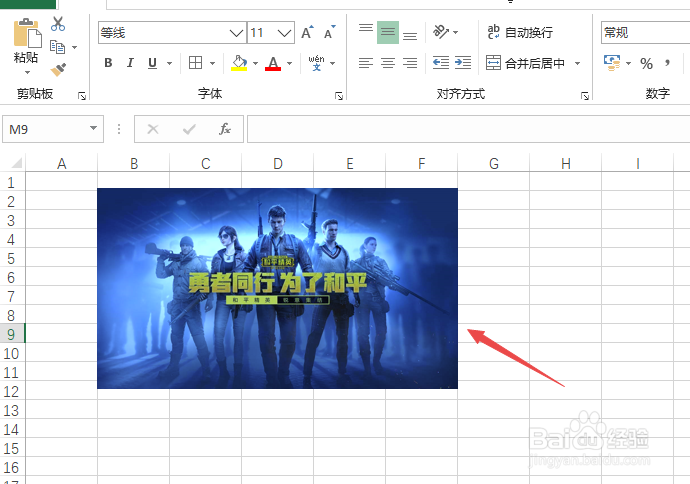Select row 14 header
Image resolution: width=690 pixels, height=484 pixels.
(12, 429)
